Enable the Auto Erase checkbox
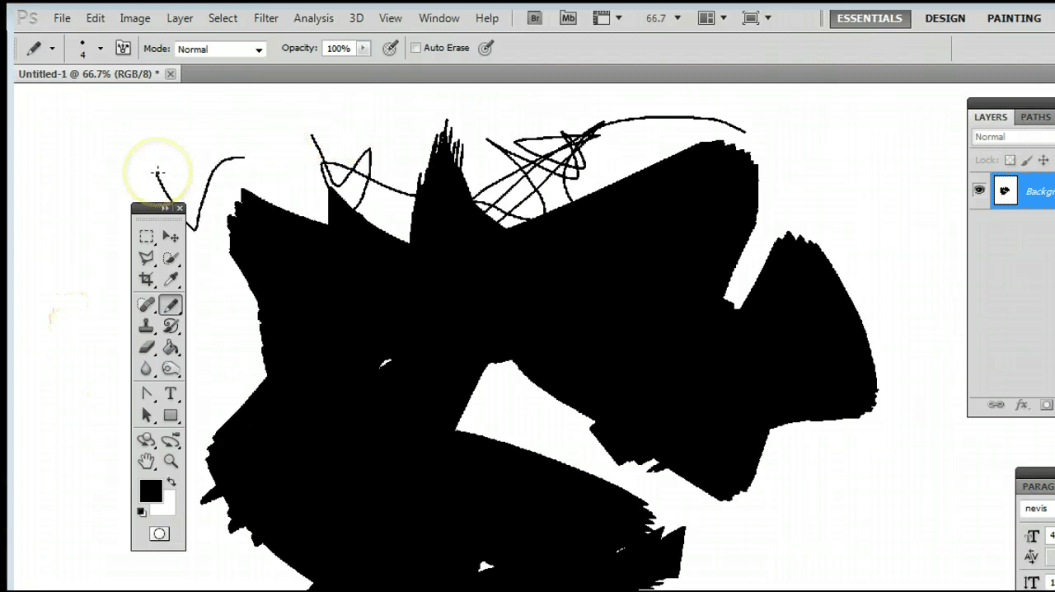 (x=416, y=48)
